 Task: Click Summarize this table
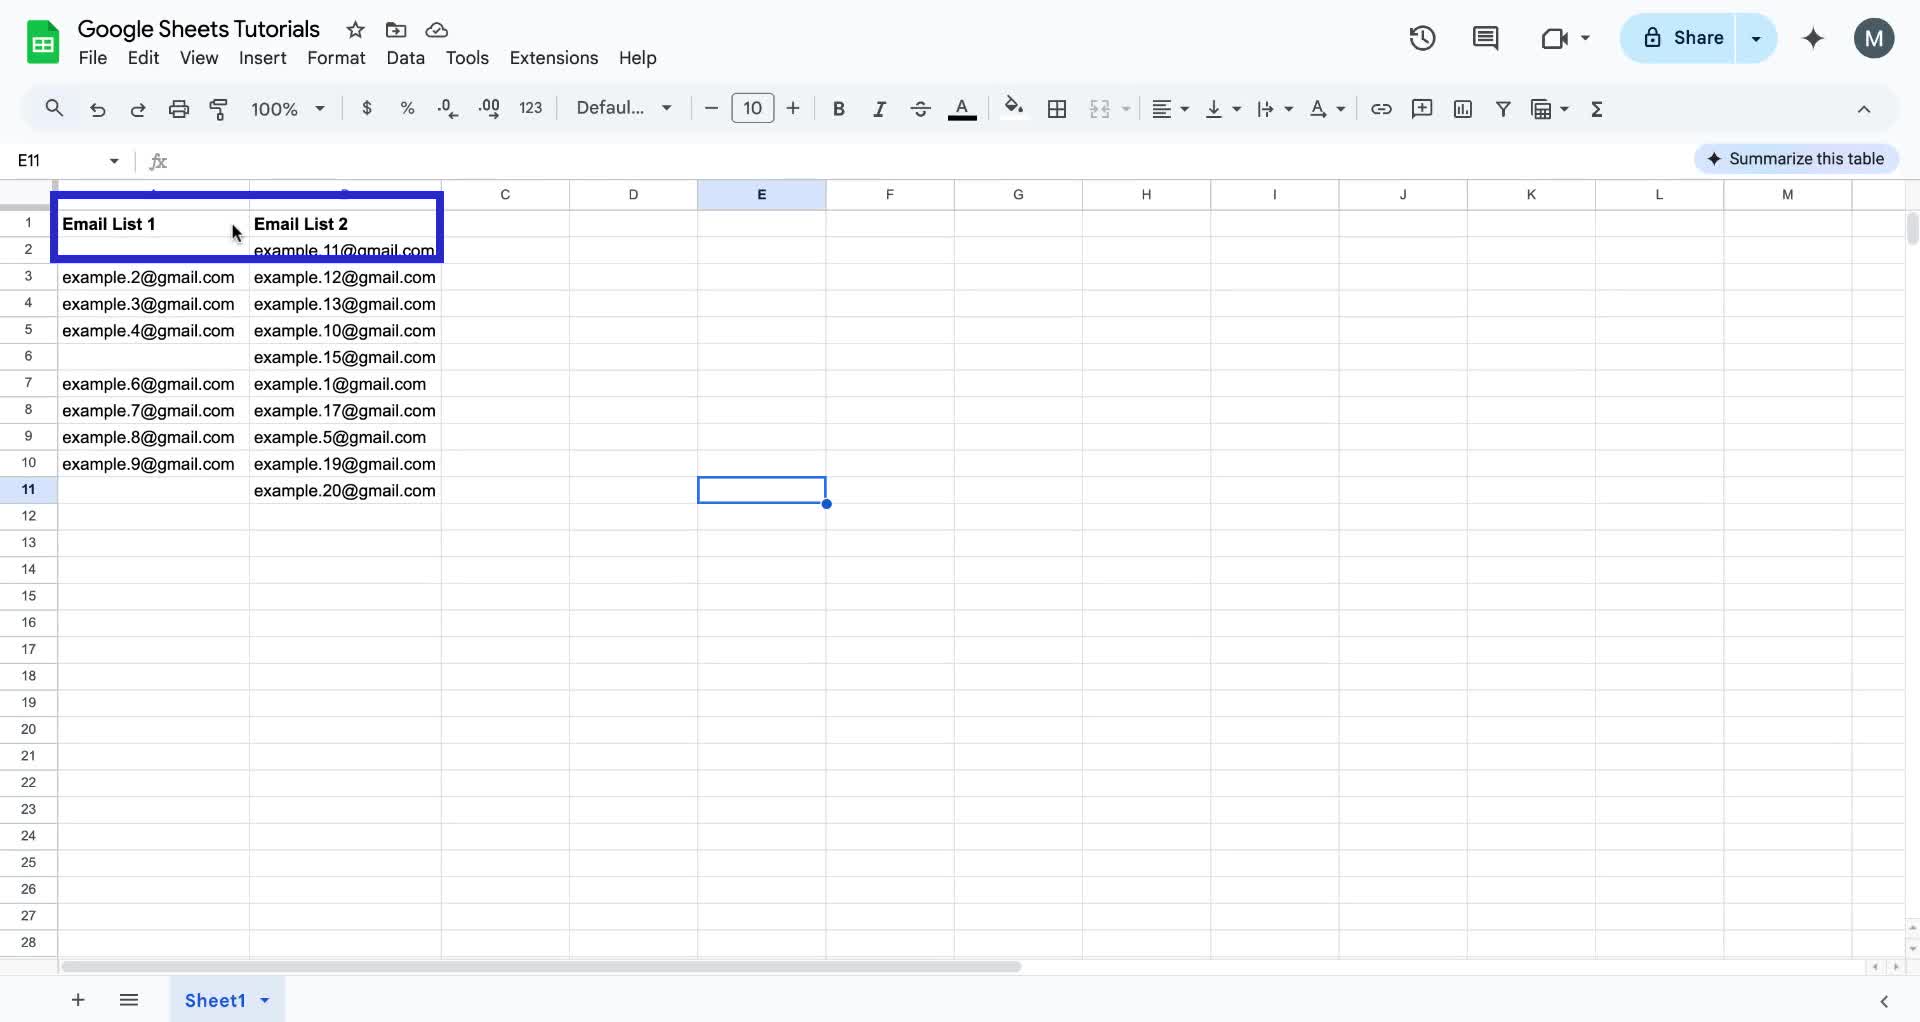point(1796,158)
